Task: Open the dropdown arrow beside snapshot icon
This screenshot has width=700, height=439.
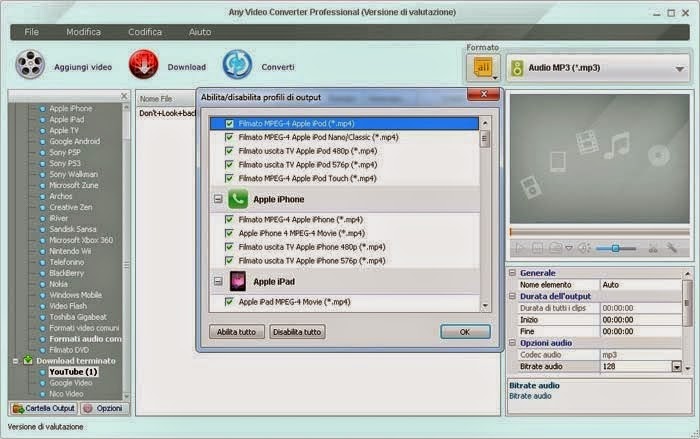Action: point(569,248)
